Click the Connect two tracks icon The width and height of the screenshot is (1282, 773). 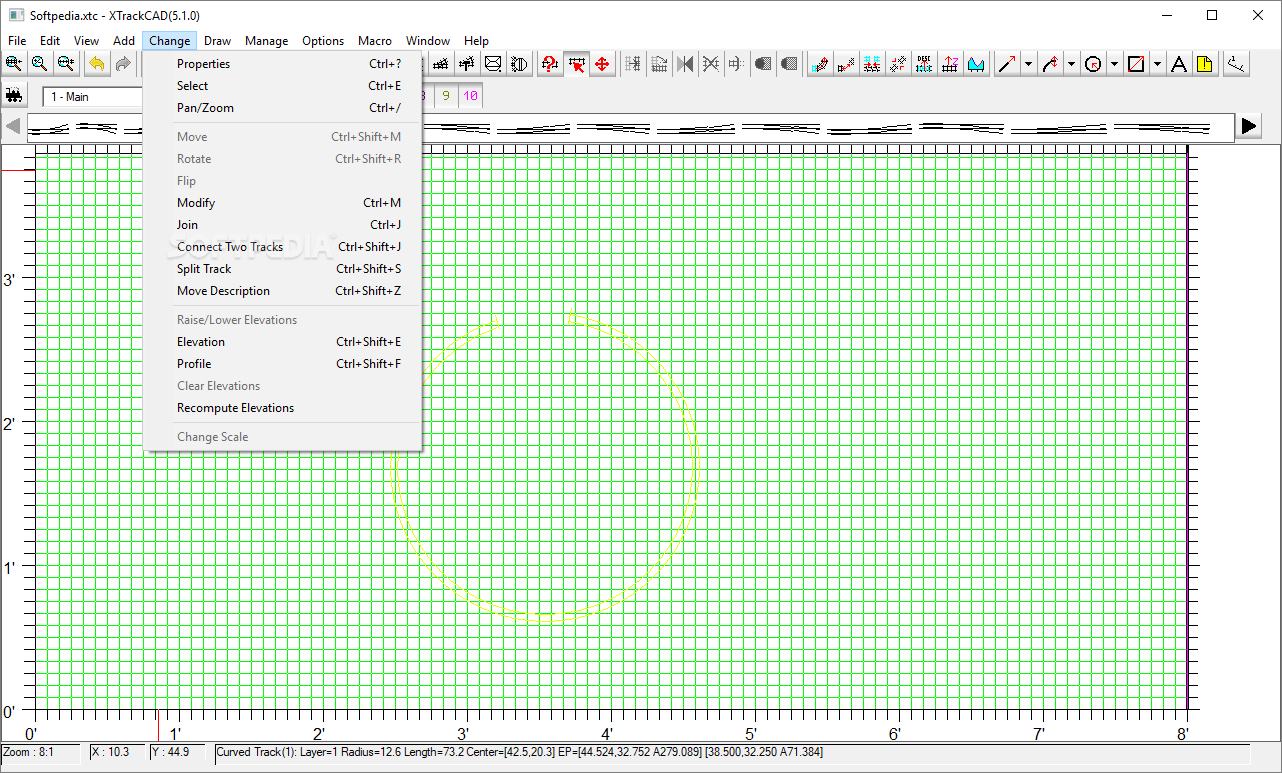(x=872, y=64)
